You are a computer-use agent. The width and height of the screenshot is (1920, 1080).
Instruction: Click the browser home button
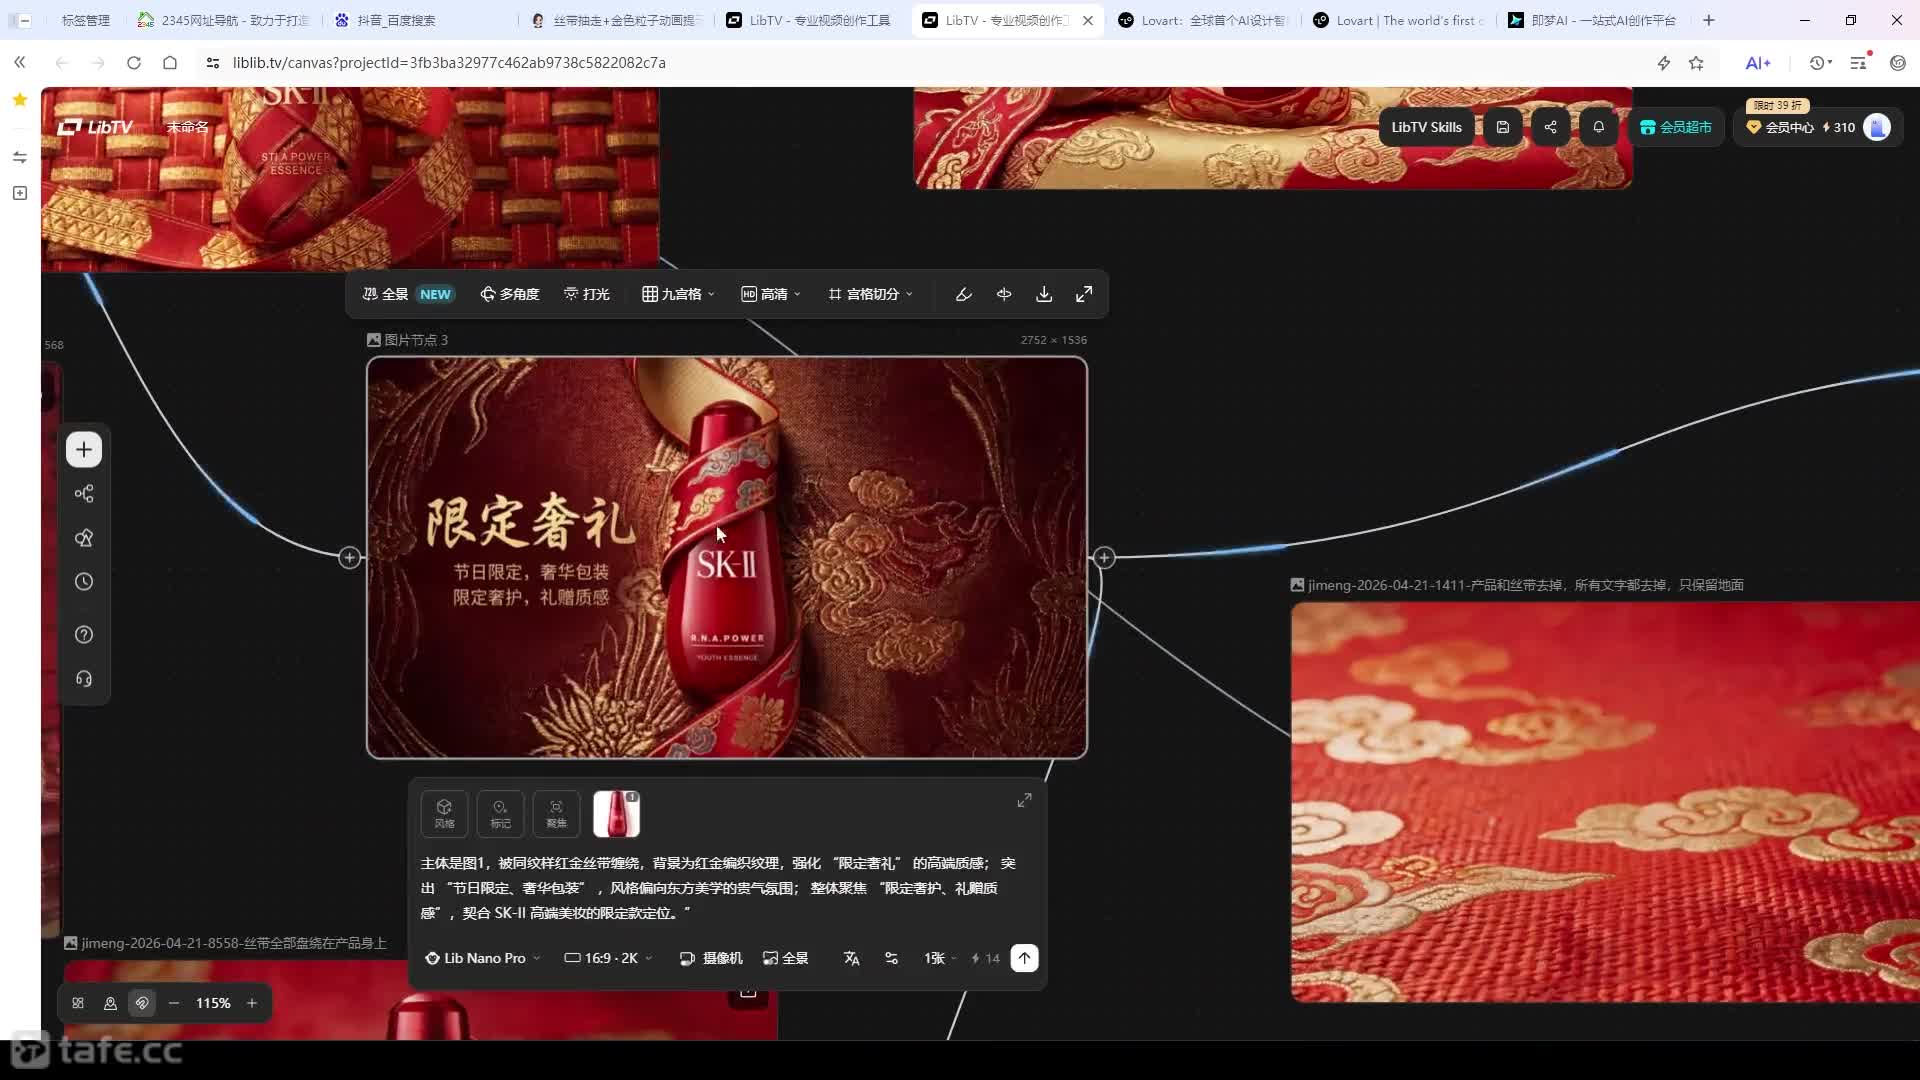(170, 63)
